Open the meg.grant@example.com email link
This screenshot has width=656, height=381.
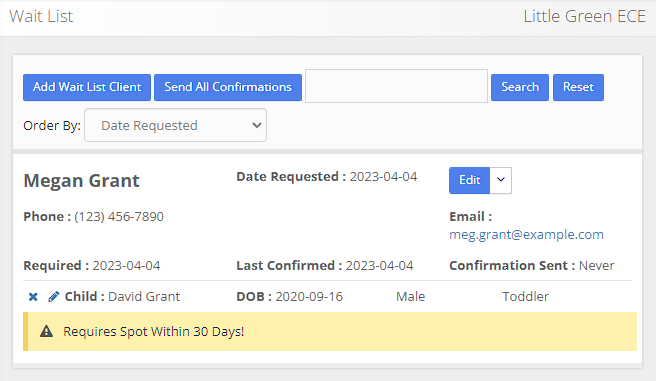click(x=526, y=234)
